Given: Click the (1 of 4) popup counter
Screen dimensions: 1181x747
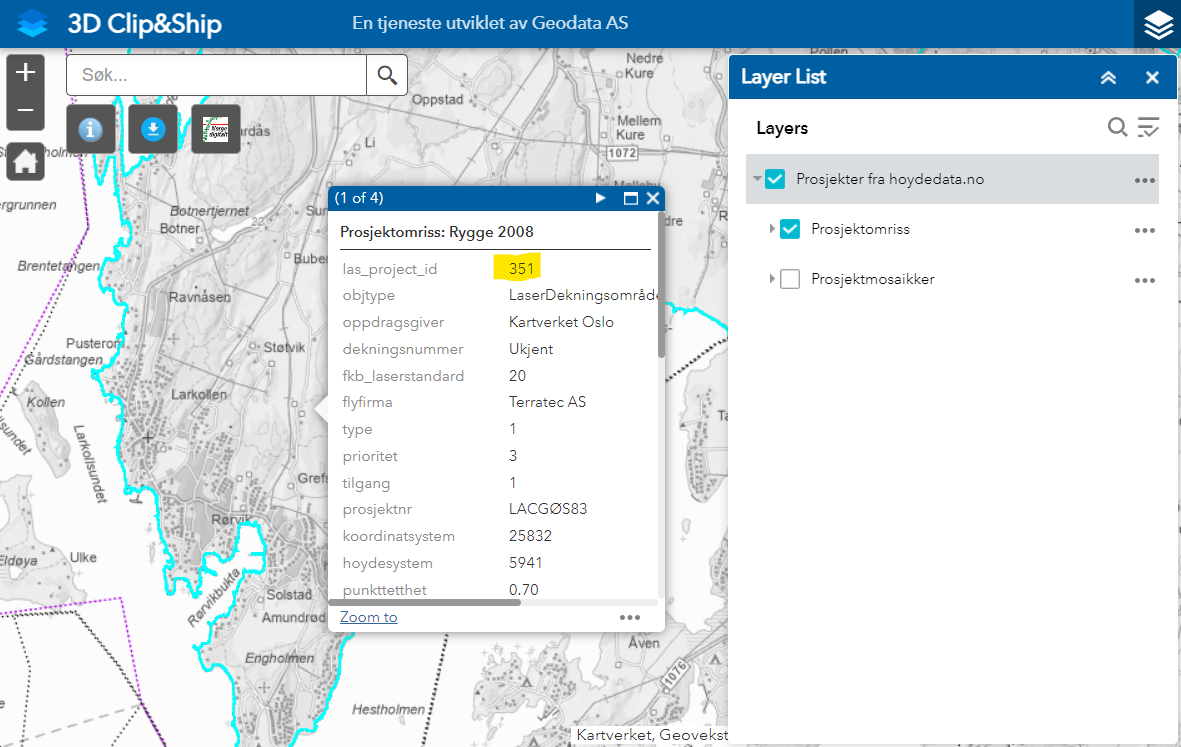Looking at the screenshot, I should (x=359, y=198).
